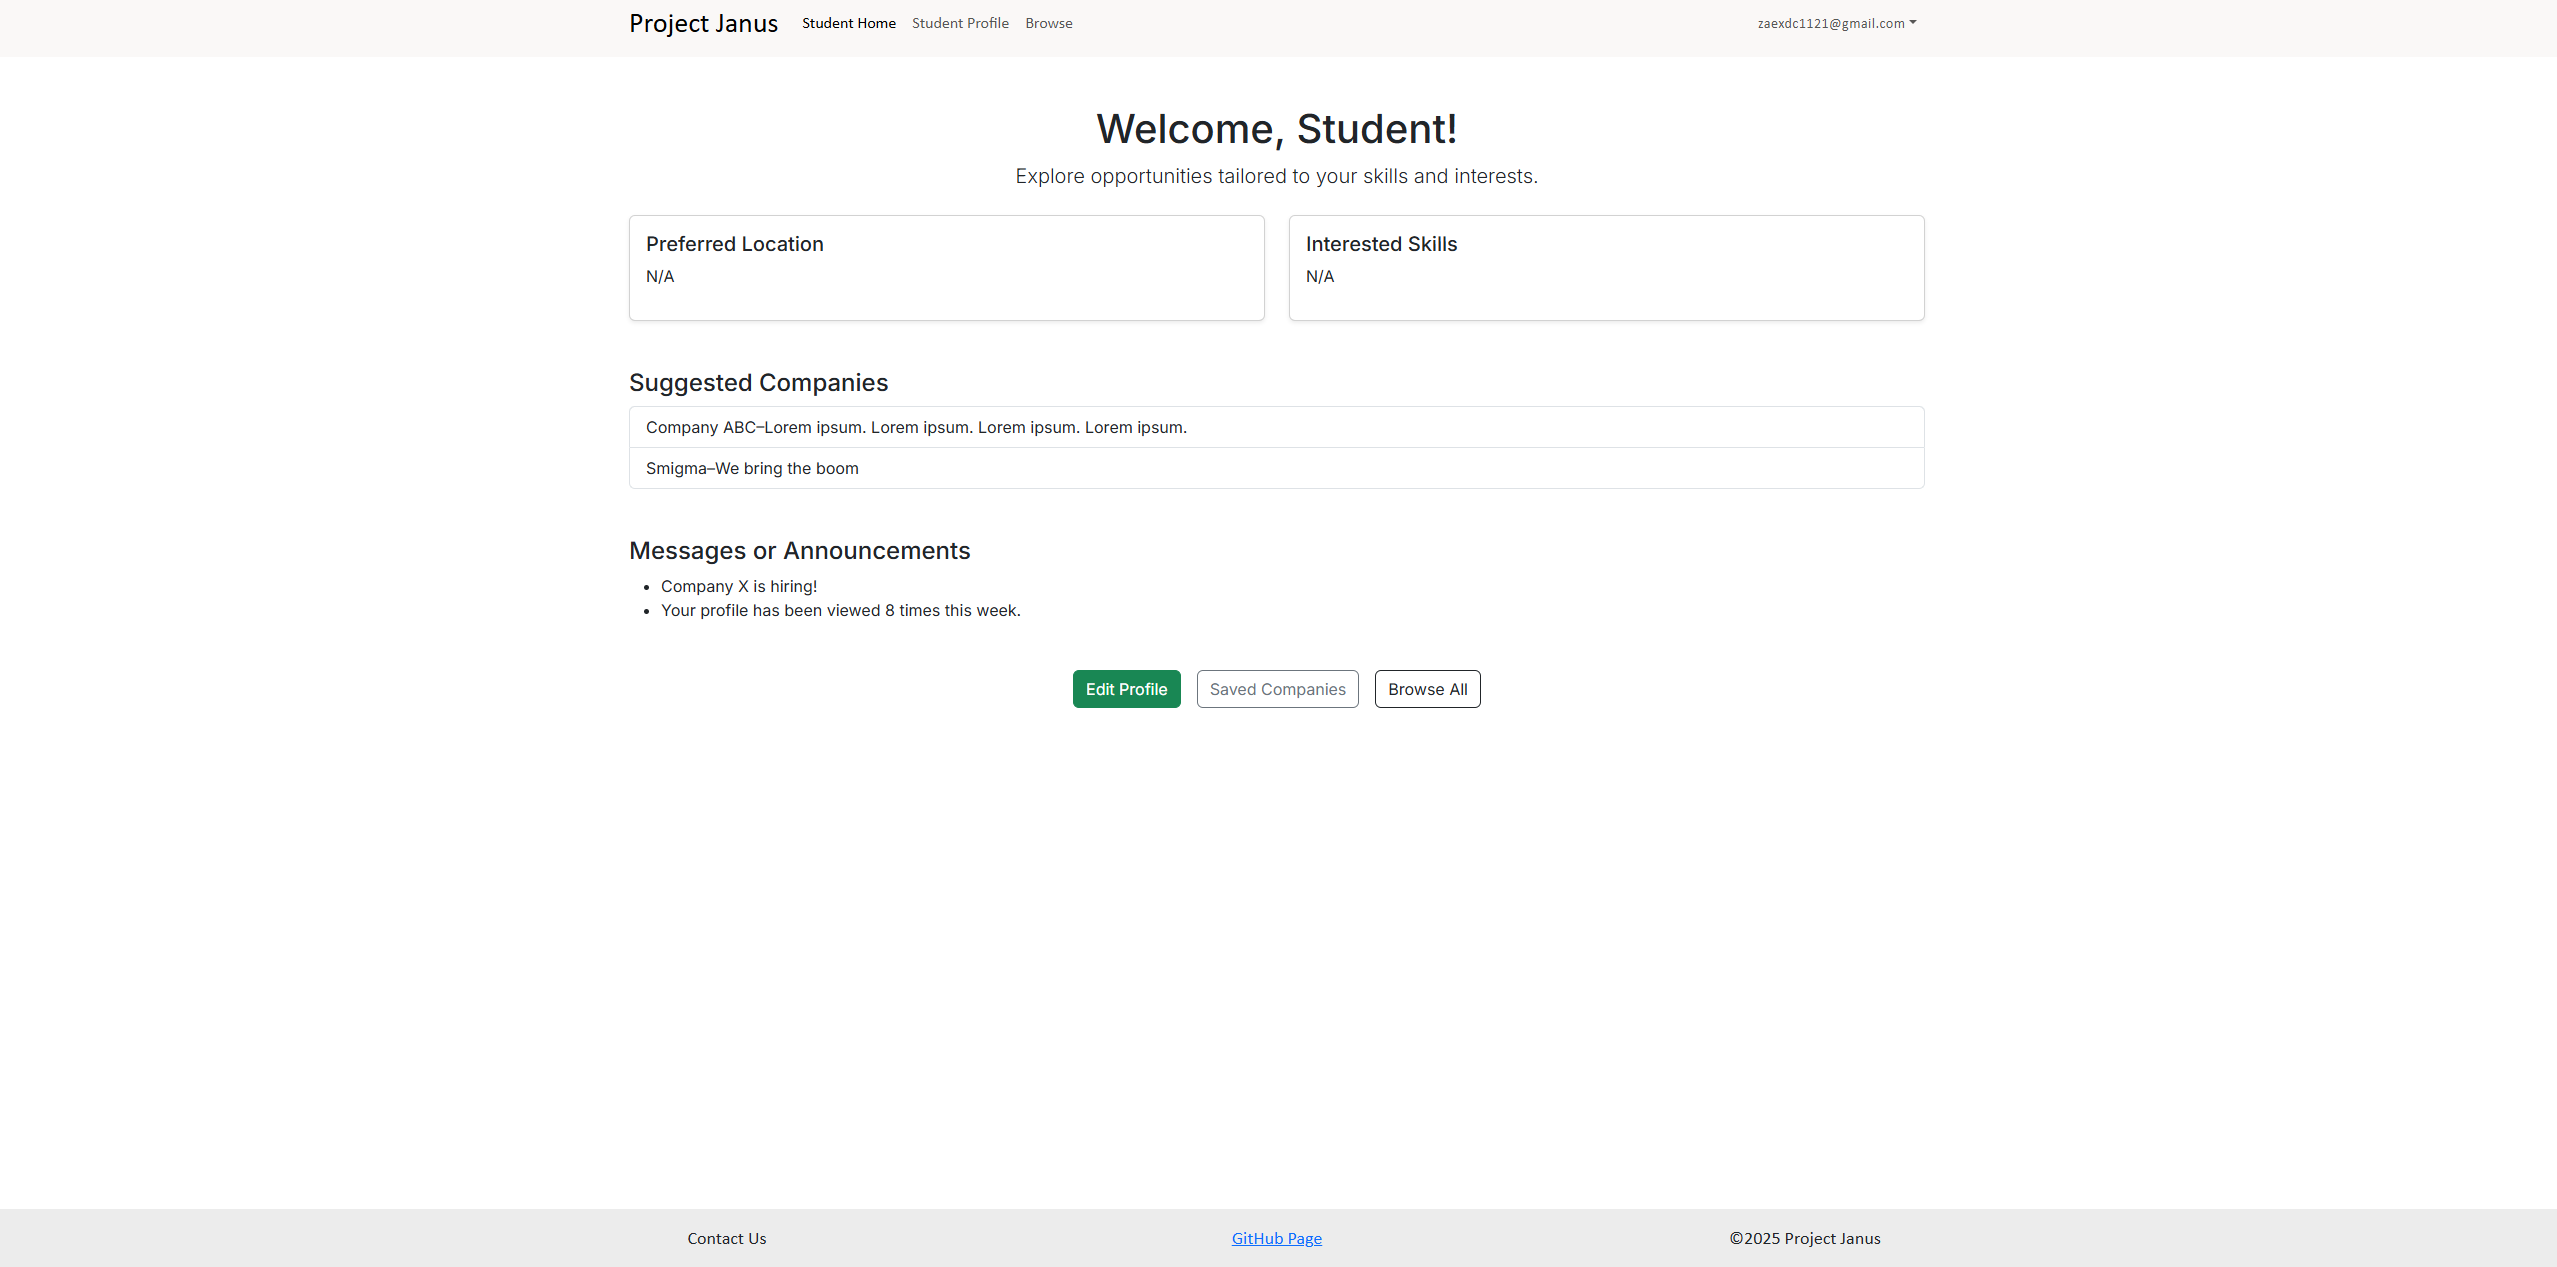Screen dimensions: 2557x1267
Task: Click the profile viewed 8 times message
Action: [840, 610]
